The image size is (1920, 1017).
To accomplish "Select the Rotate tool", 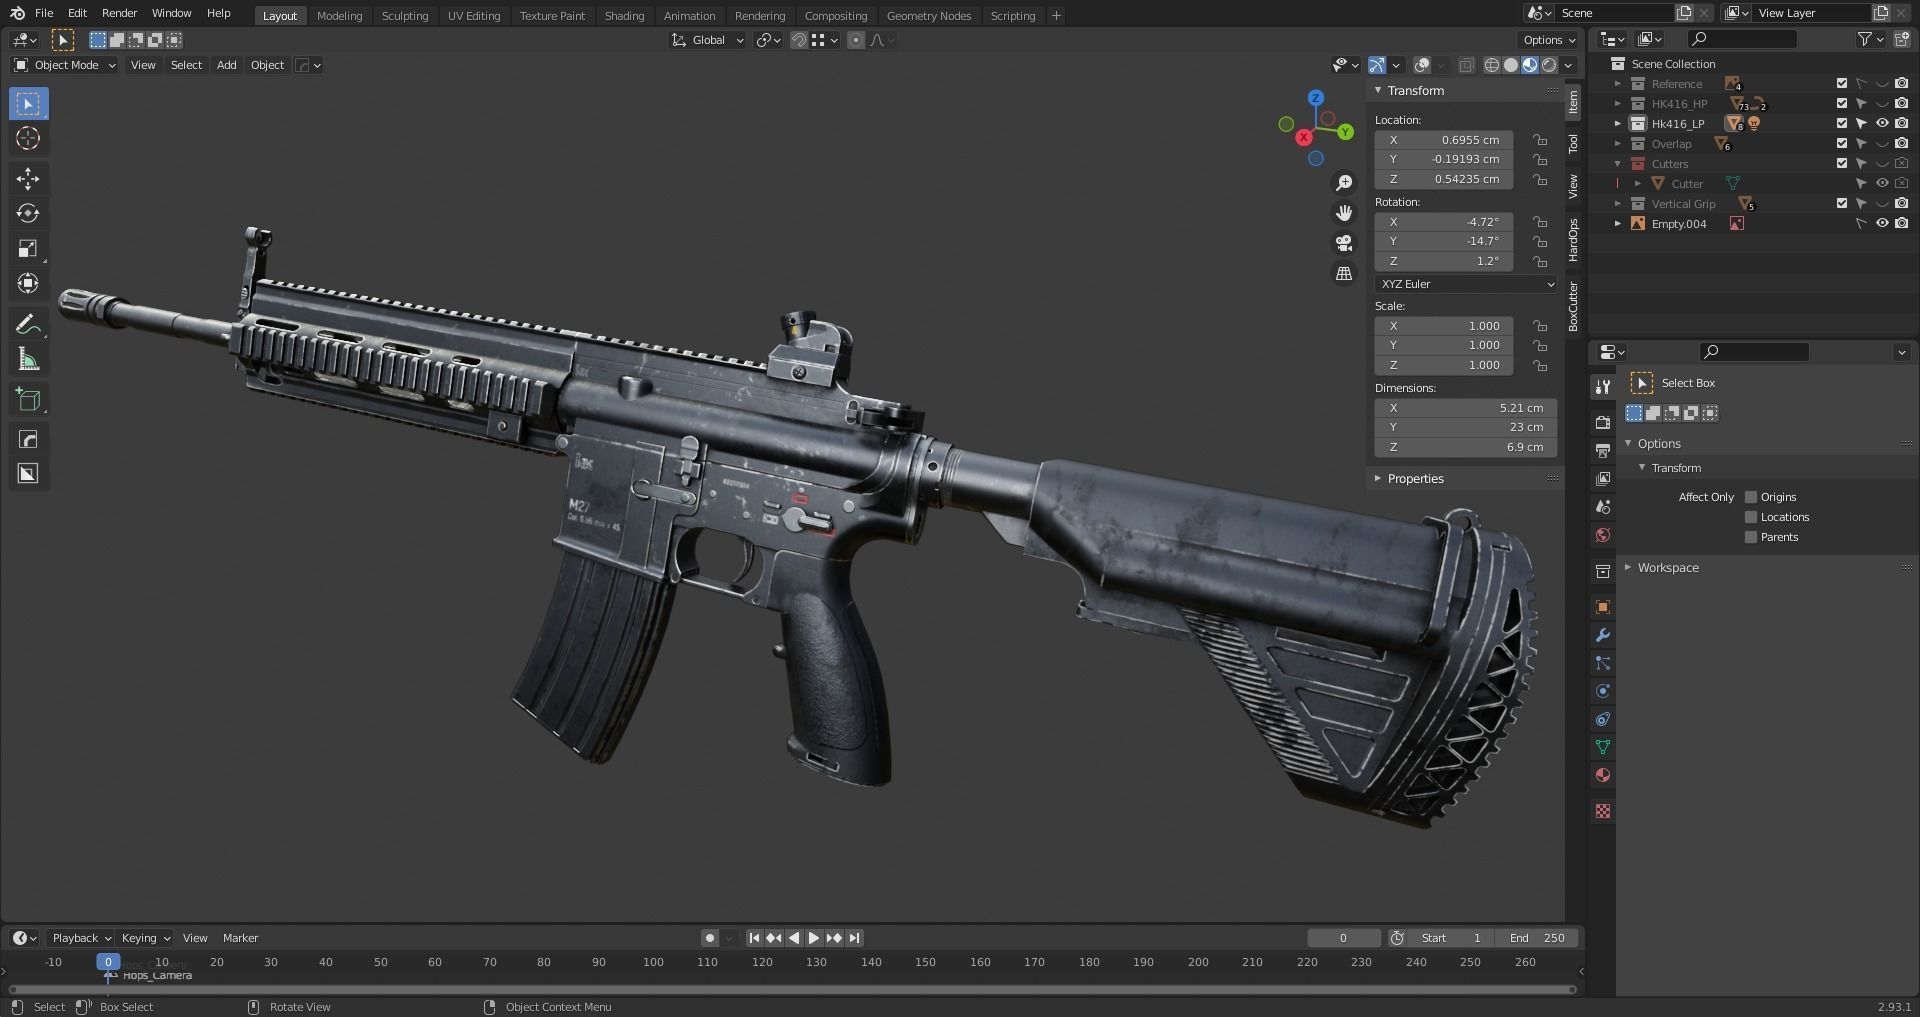I will tap(28, 214).
